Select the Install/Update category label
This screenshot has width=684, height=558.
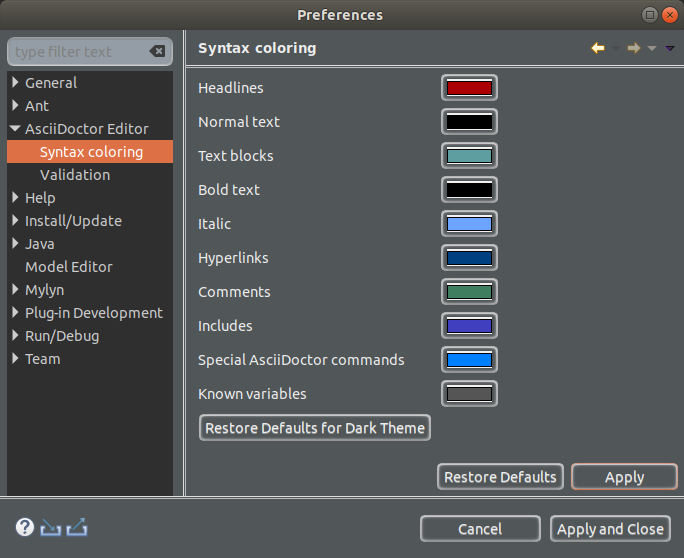click(73, 221)
